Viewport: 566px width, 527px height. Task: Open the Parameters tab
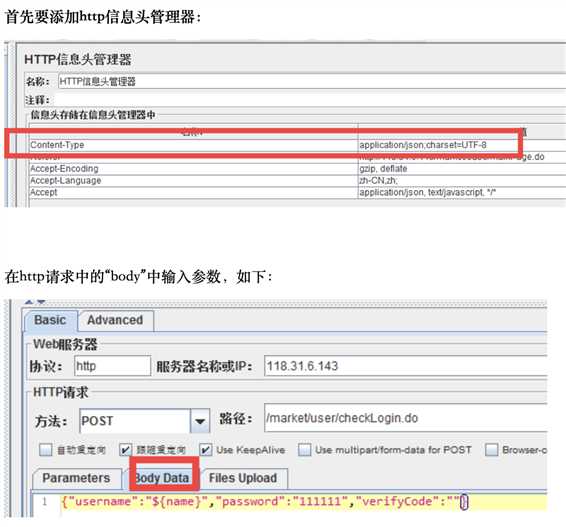(77, 478)
